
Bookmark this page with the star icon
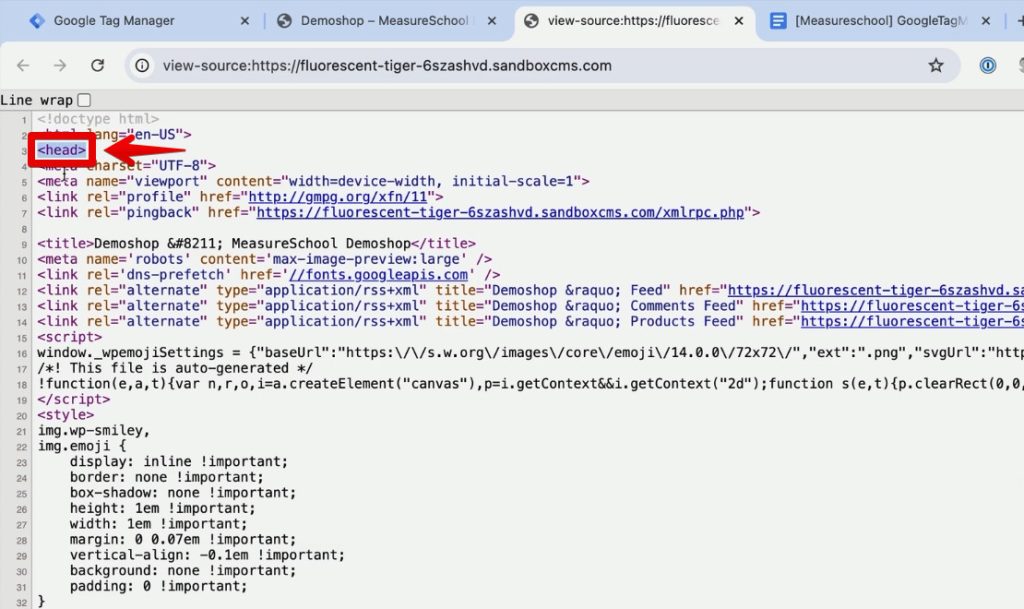pos(936,65)
